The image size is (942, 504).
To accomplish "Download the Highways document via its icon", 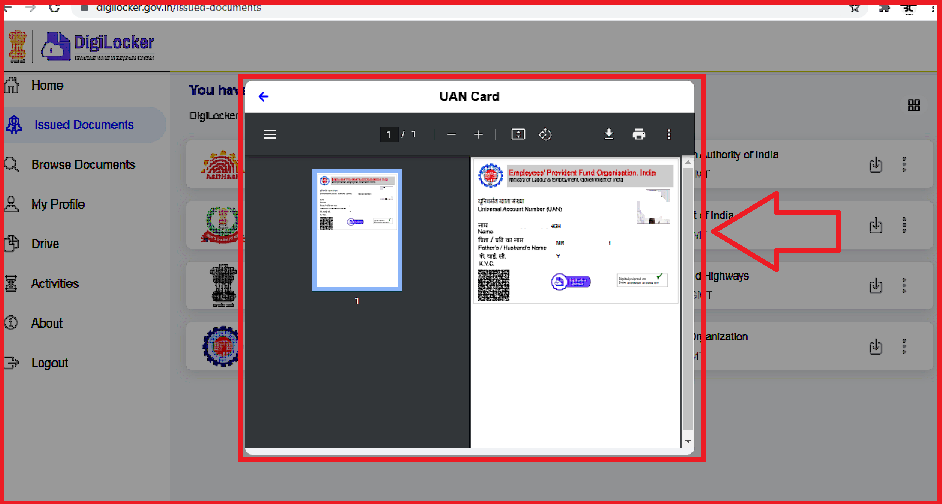I will coord(876,286).
